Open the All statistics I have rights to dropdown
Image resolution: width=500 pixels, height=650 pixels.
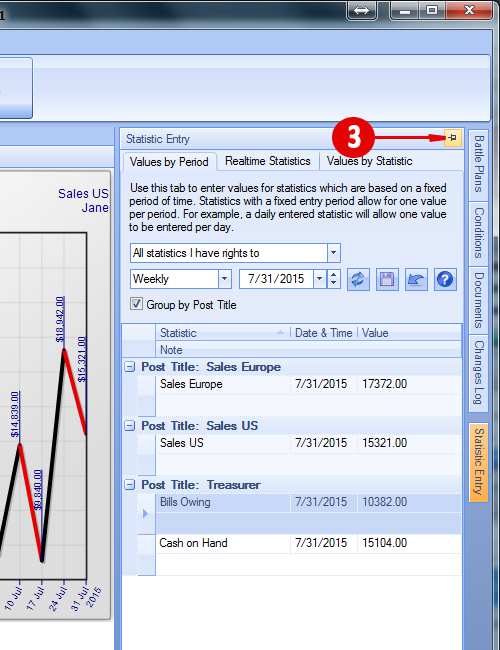click(x=334, y=253)
